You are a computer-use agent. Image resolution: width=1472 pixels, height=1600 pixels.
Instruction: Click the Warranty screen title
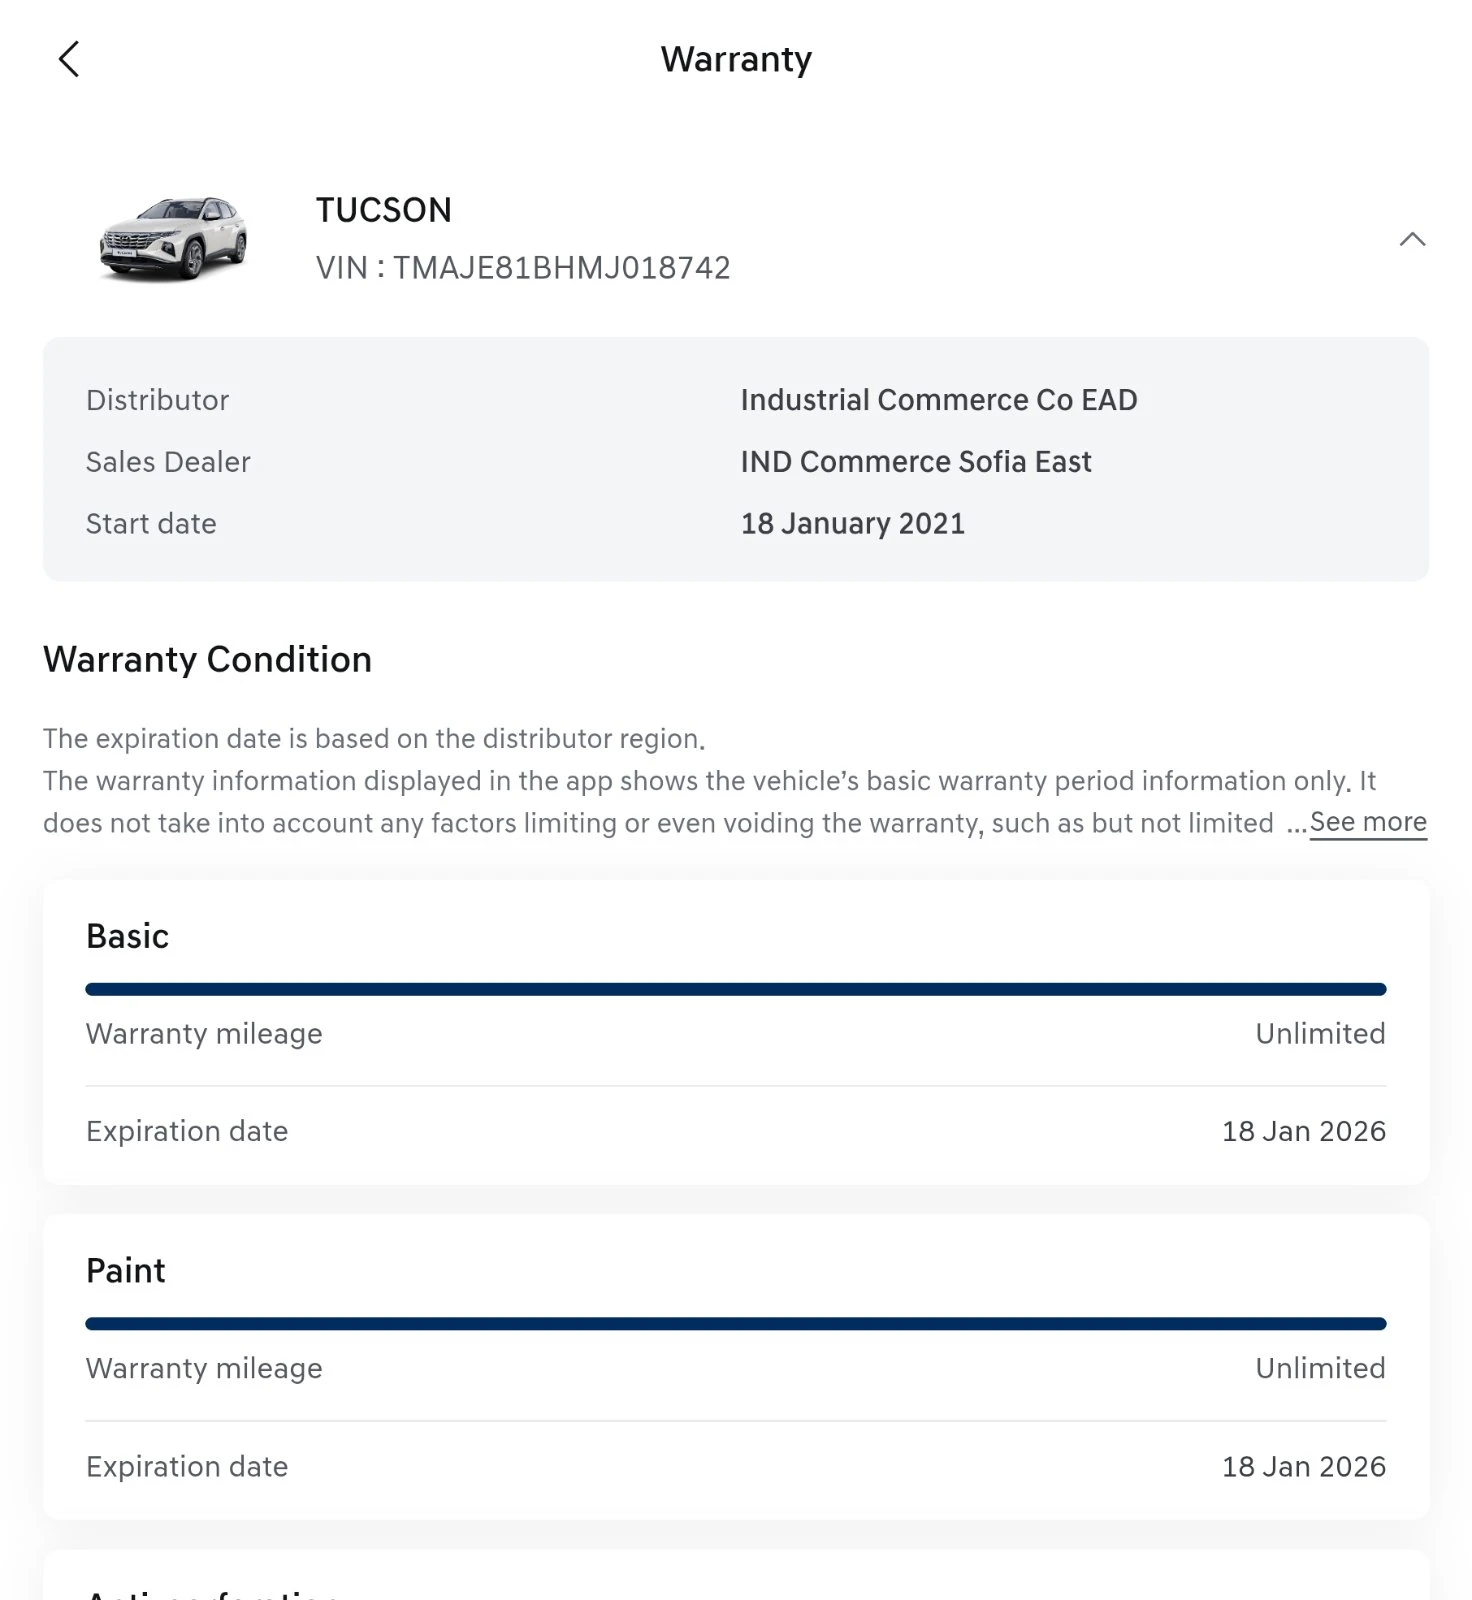pos(736,59)
